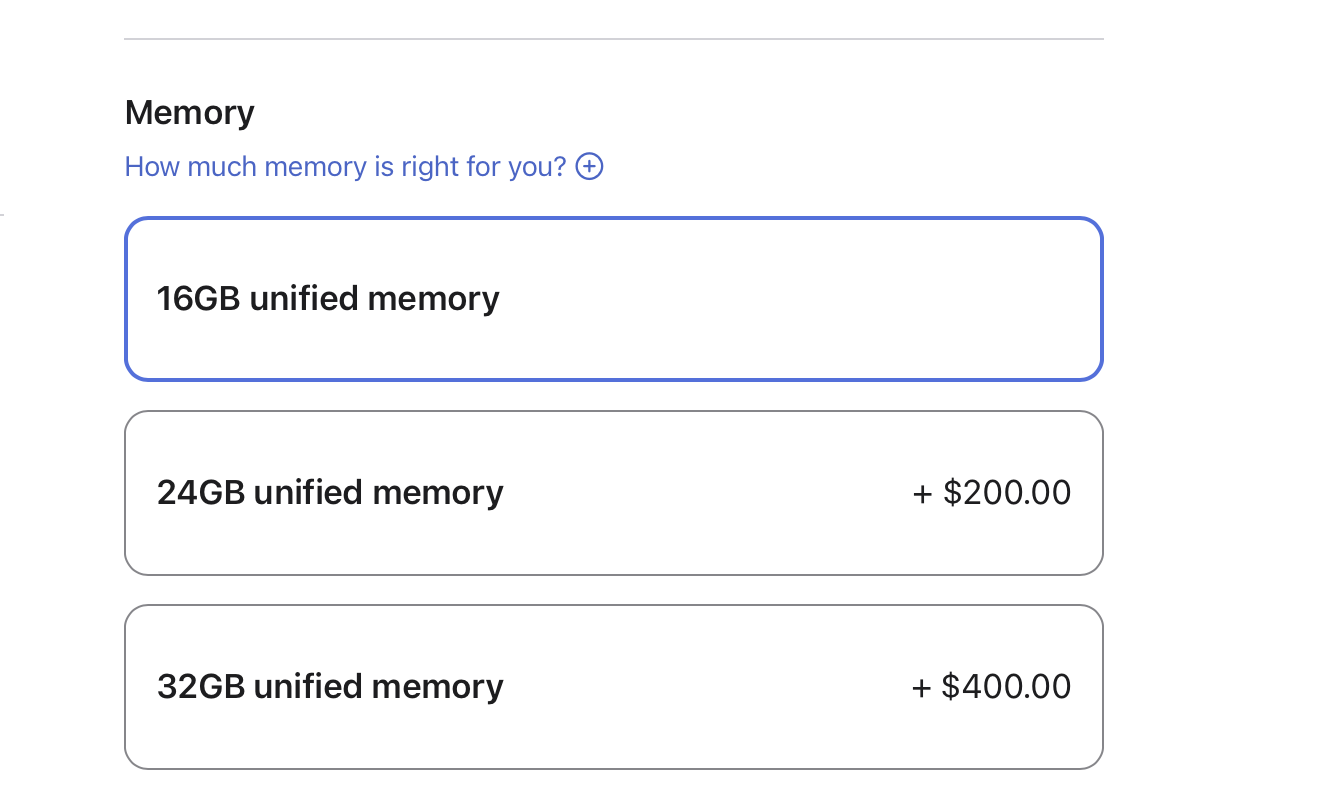The image size is (1332, 806).
Task: Click the word "memory" in the help link
Action: pyautogui.click(x=315, y=166)
